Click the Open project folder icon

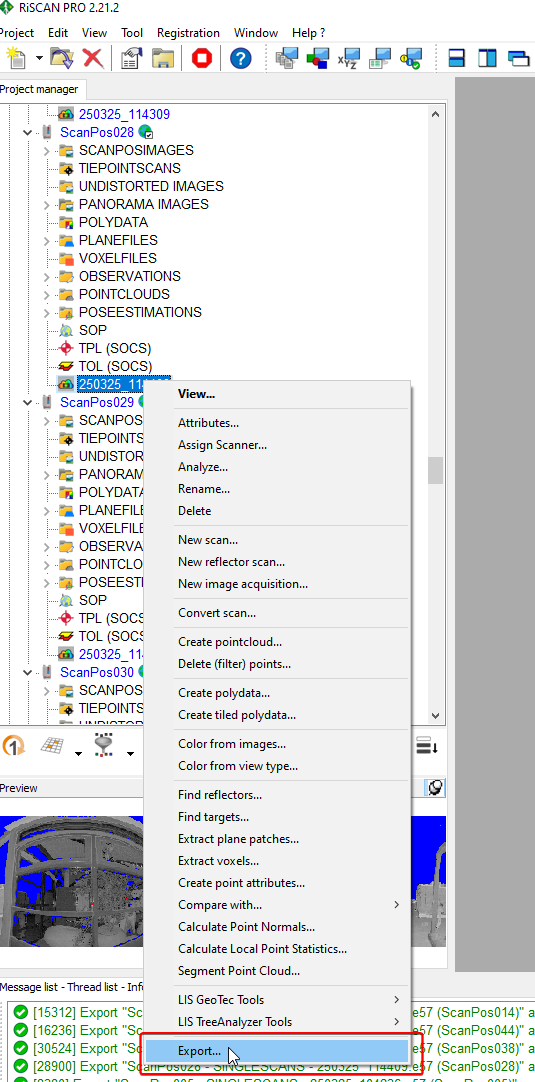click(x=61, y=58)
